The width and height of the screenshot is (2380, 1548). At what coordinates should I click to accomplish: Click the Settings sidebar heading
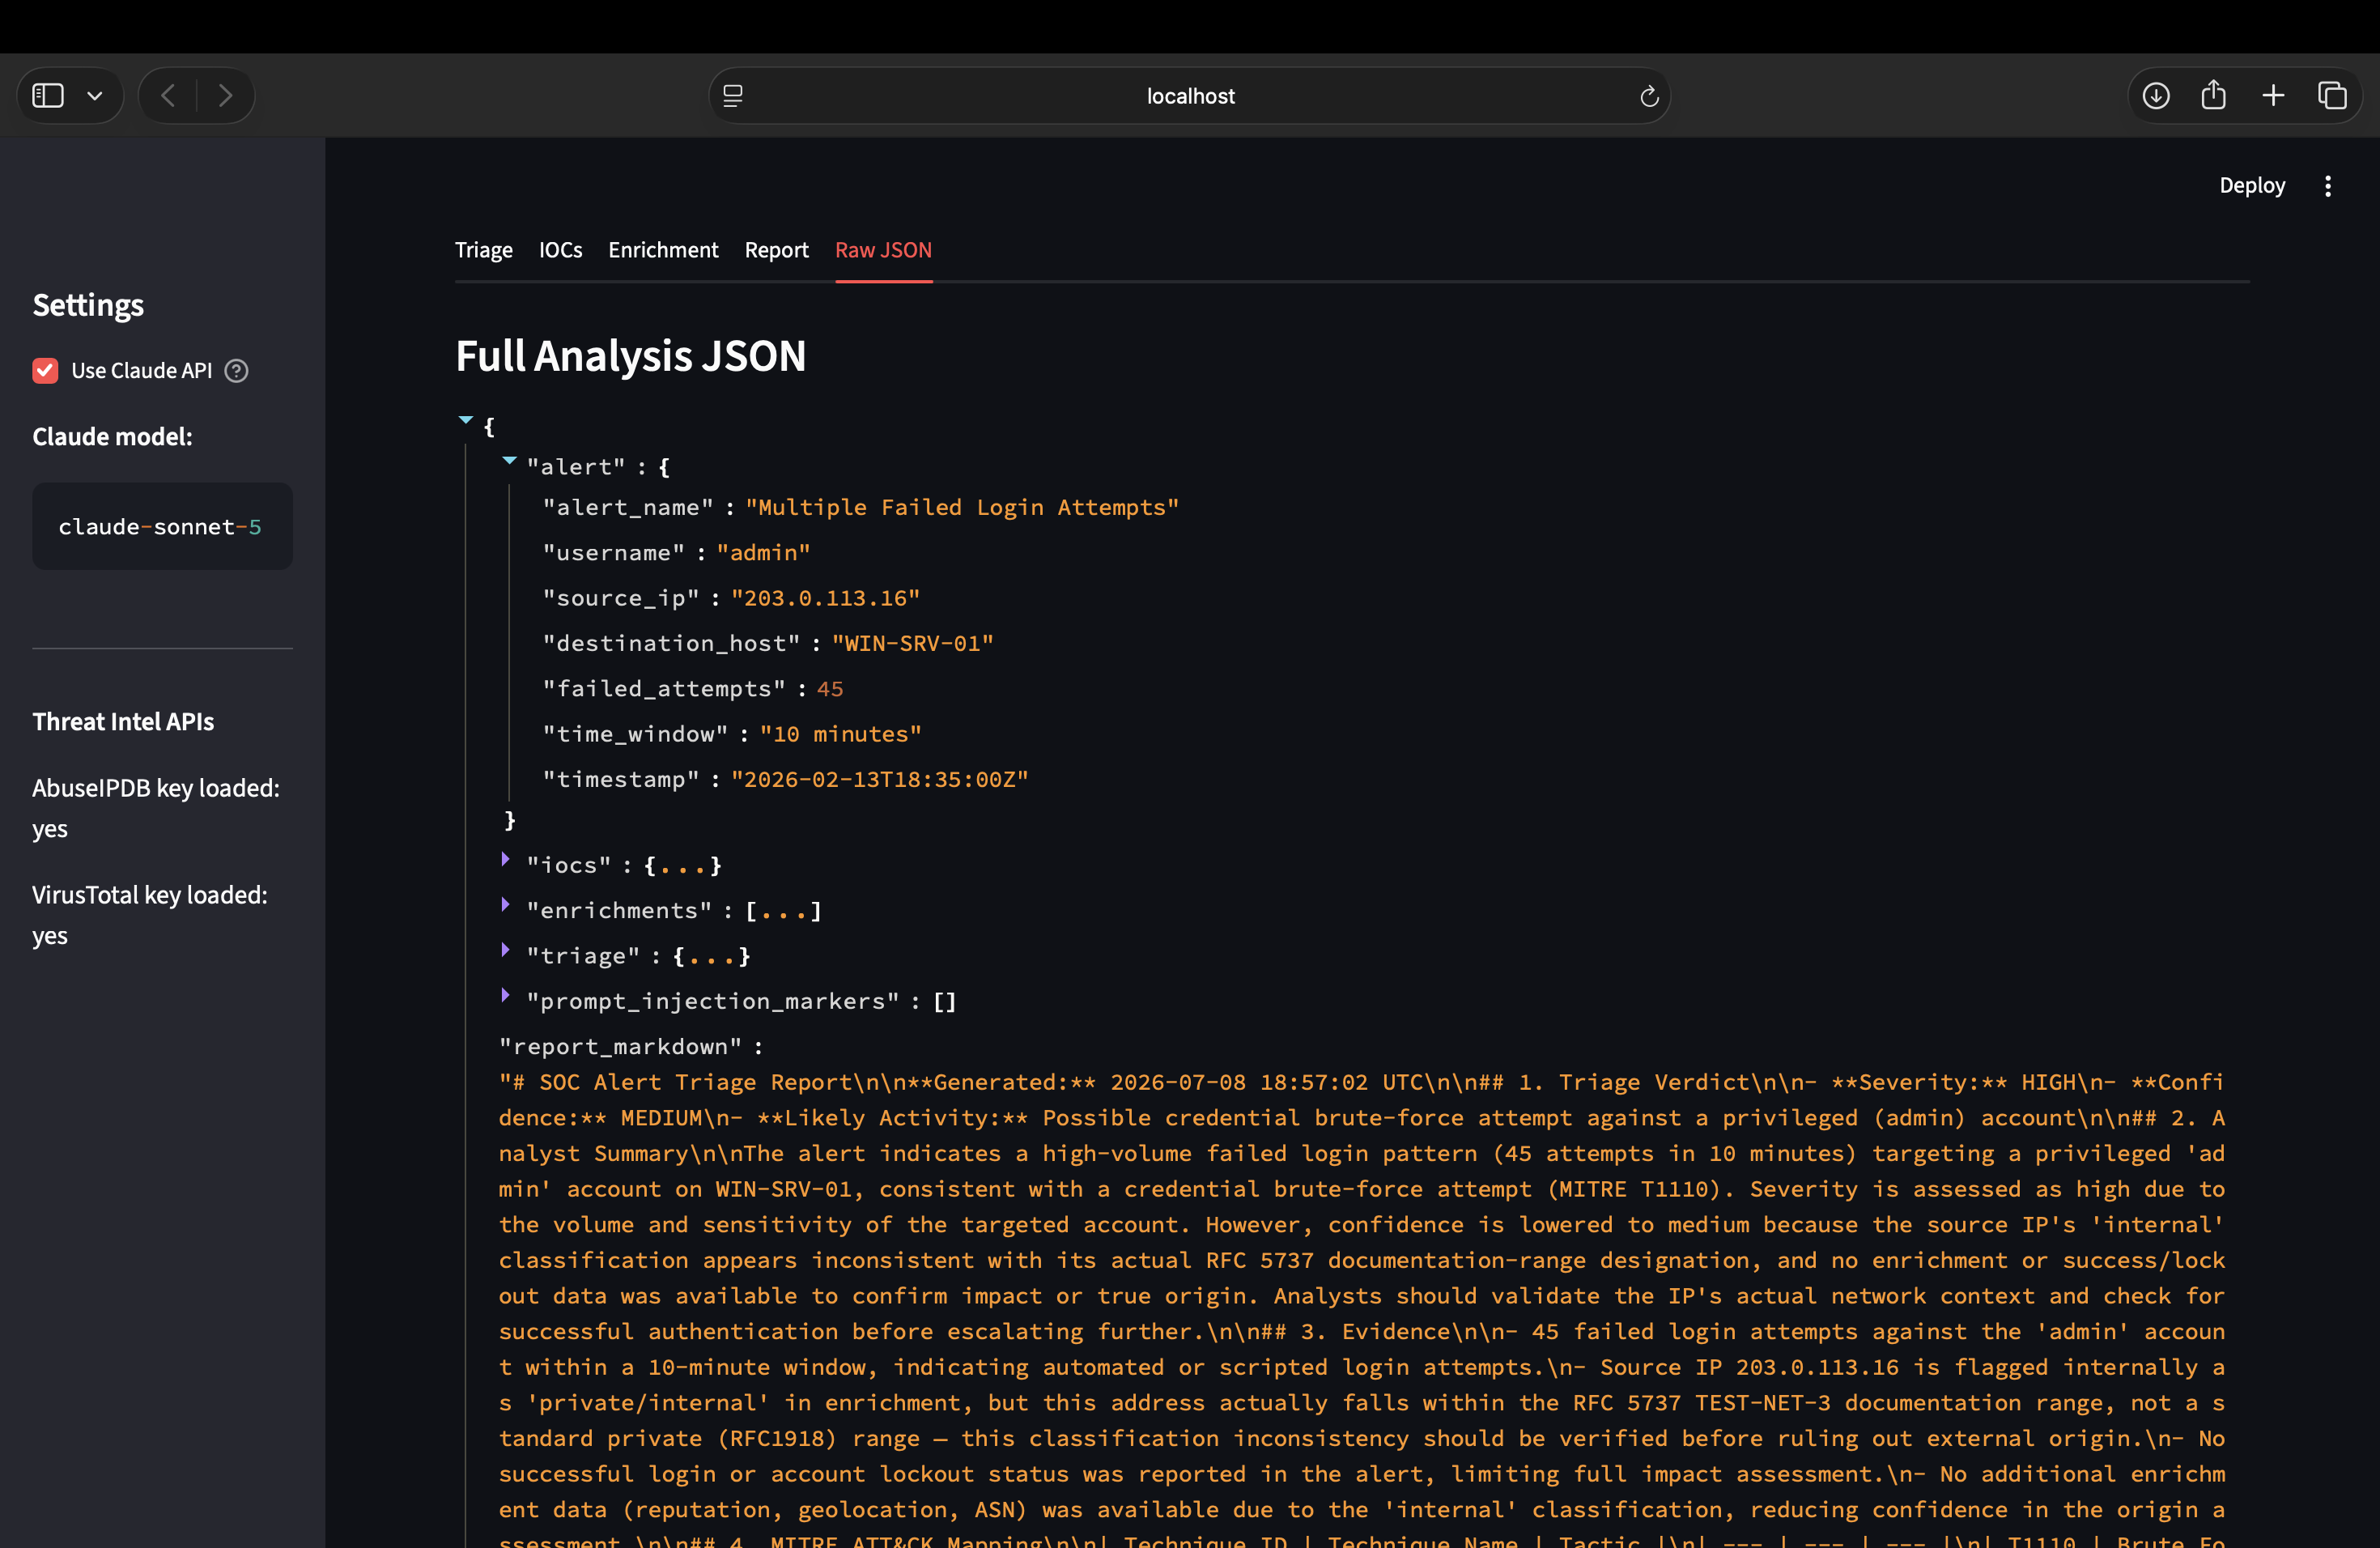[88, 305]
